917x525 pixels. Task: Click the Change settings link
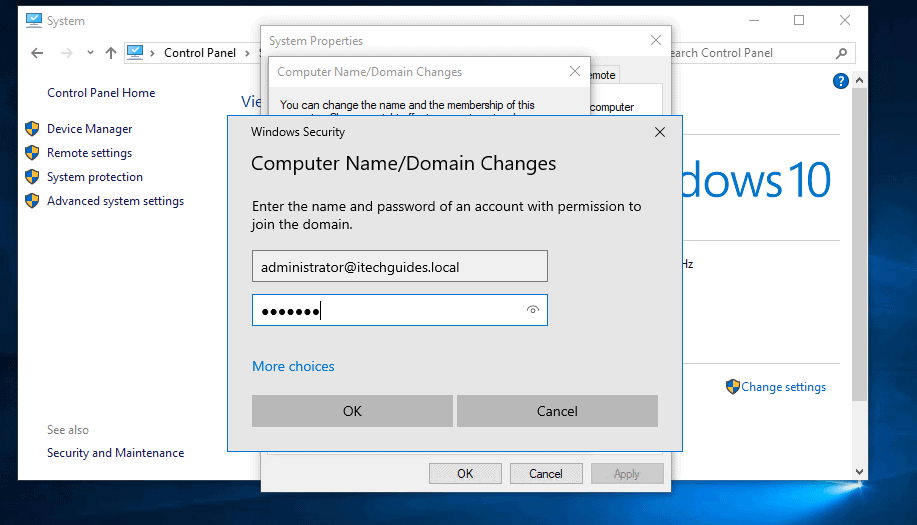(783, 387)
